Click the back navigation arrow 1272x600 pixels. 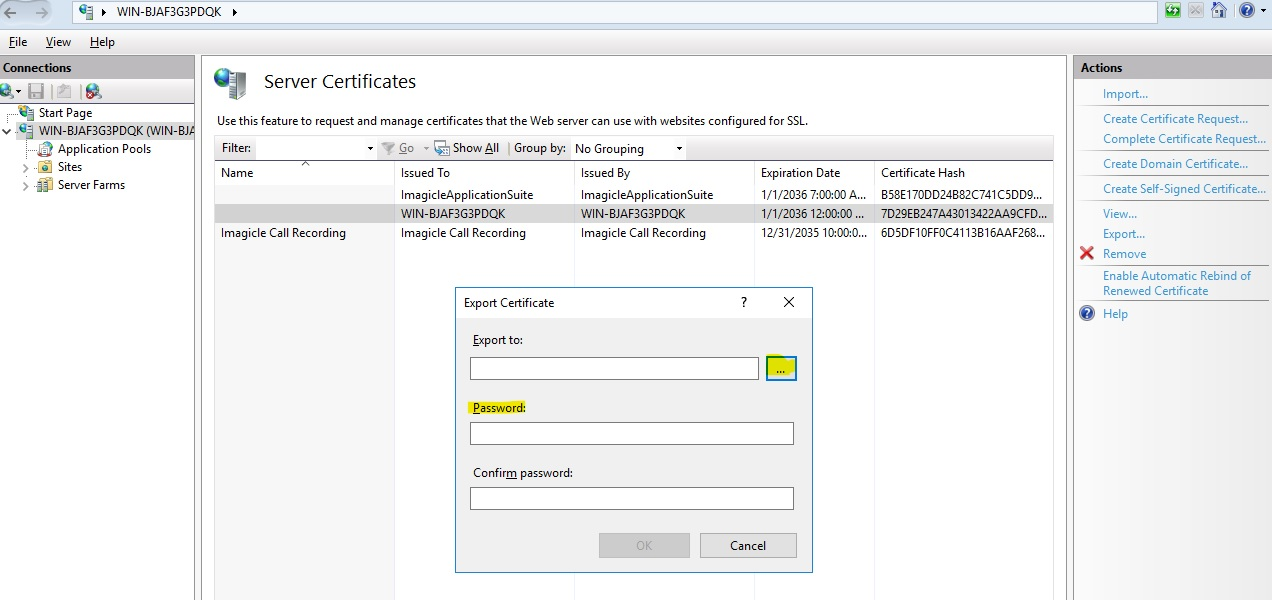click(12, 12)
